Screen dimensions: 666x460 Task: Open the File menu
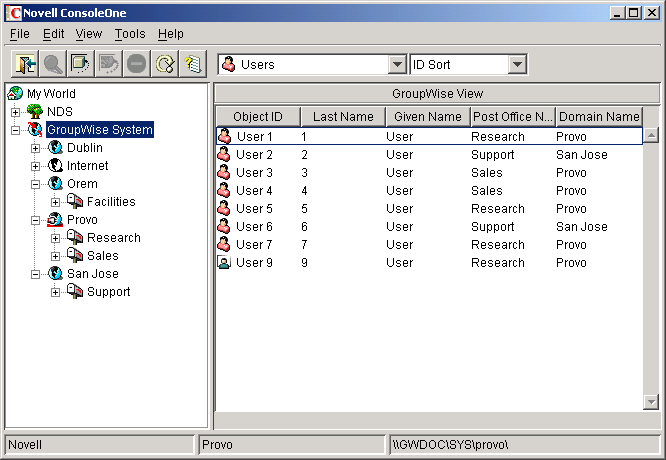(x=20, y=34)
